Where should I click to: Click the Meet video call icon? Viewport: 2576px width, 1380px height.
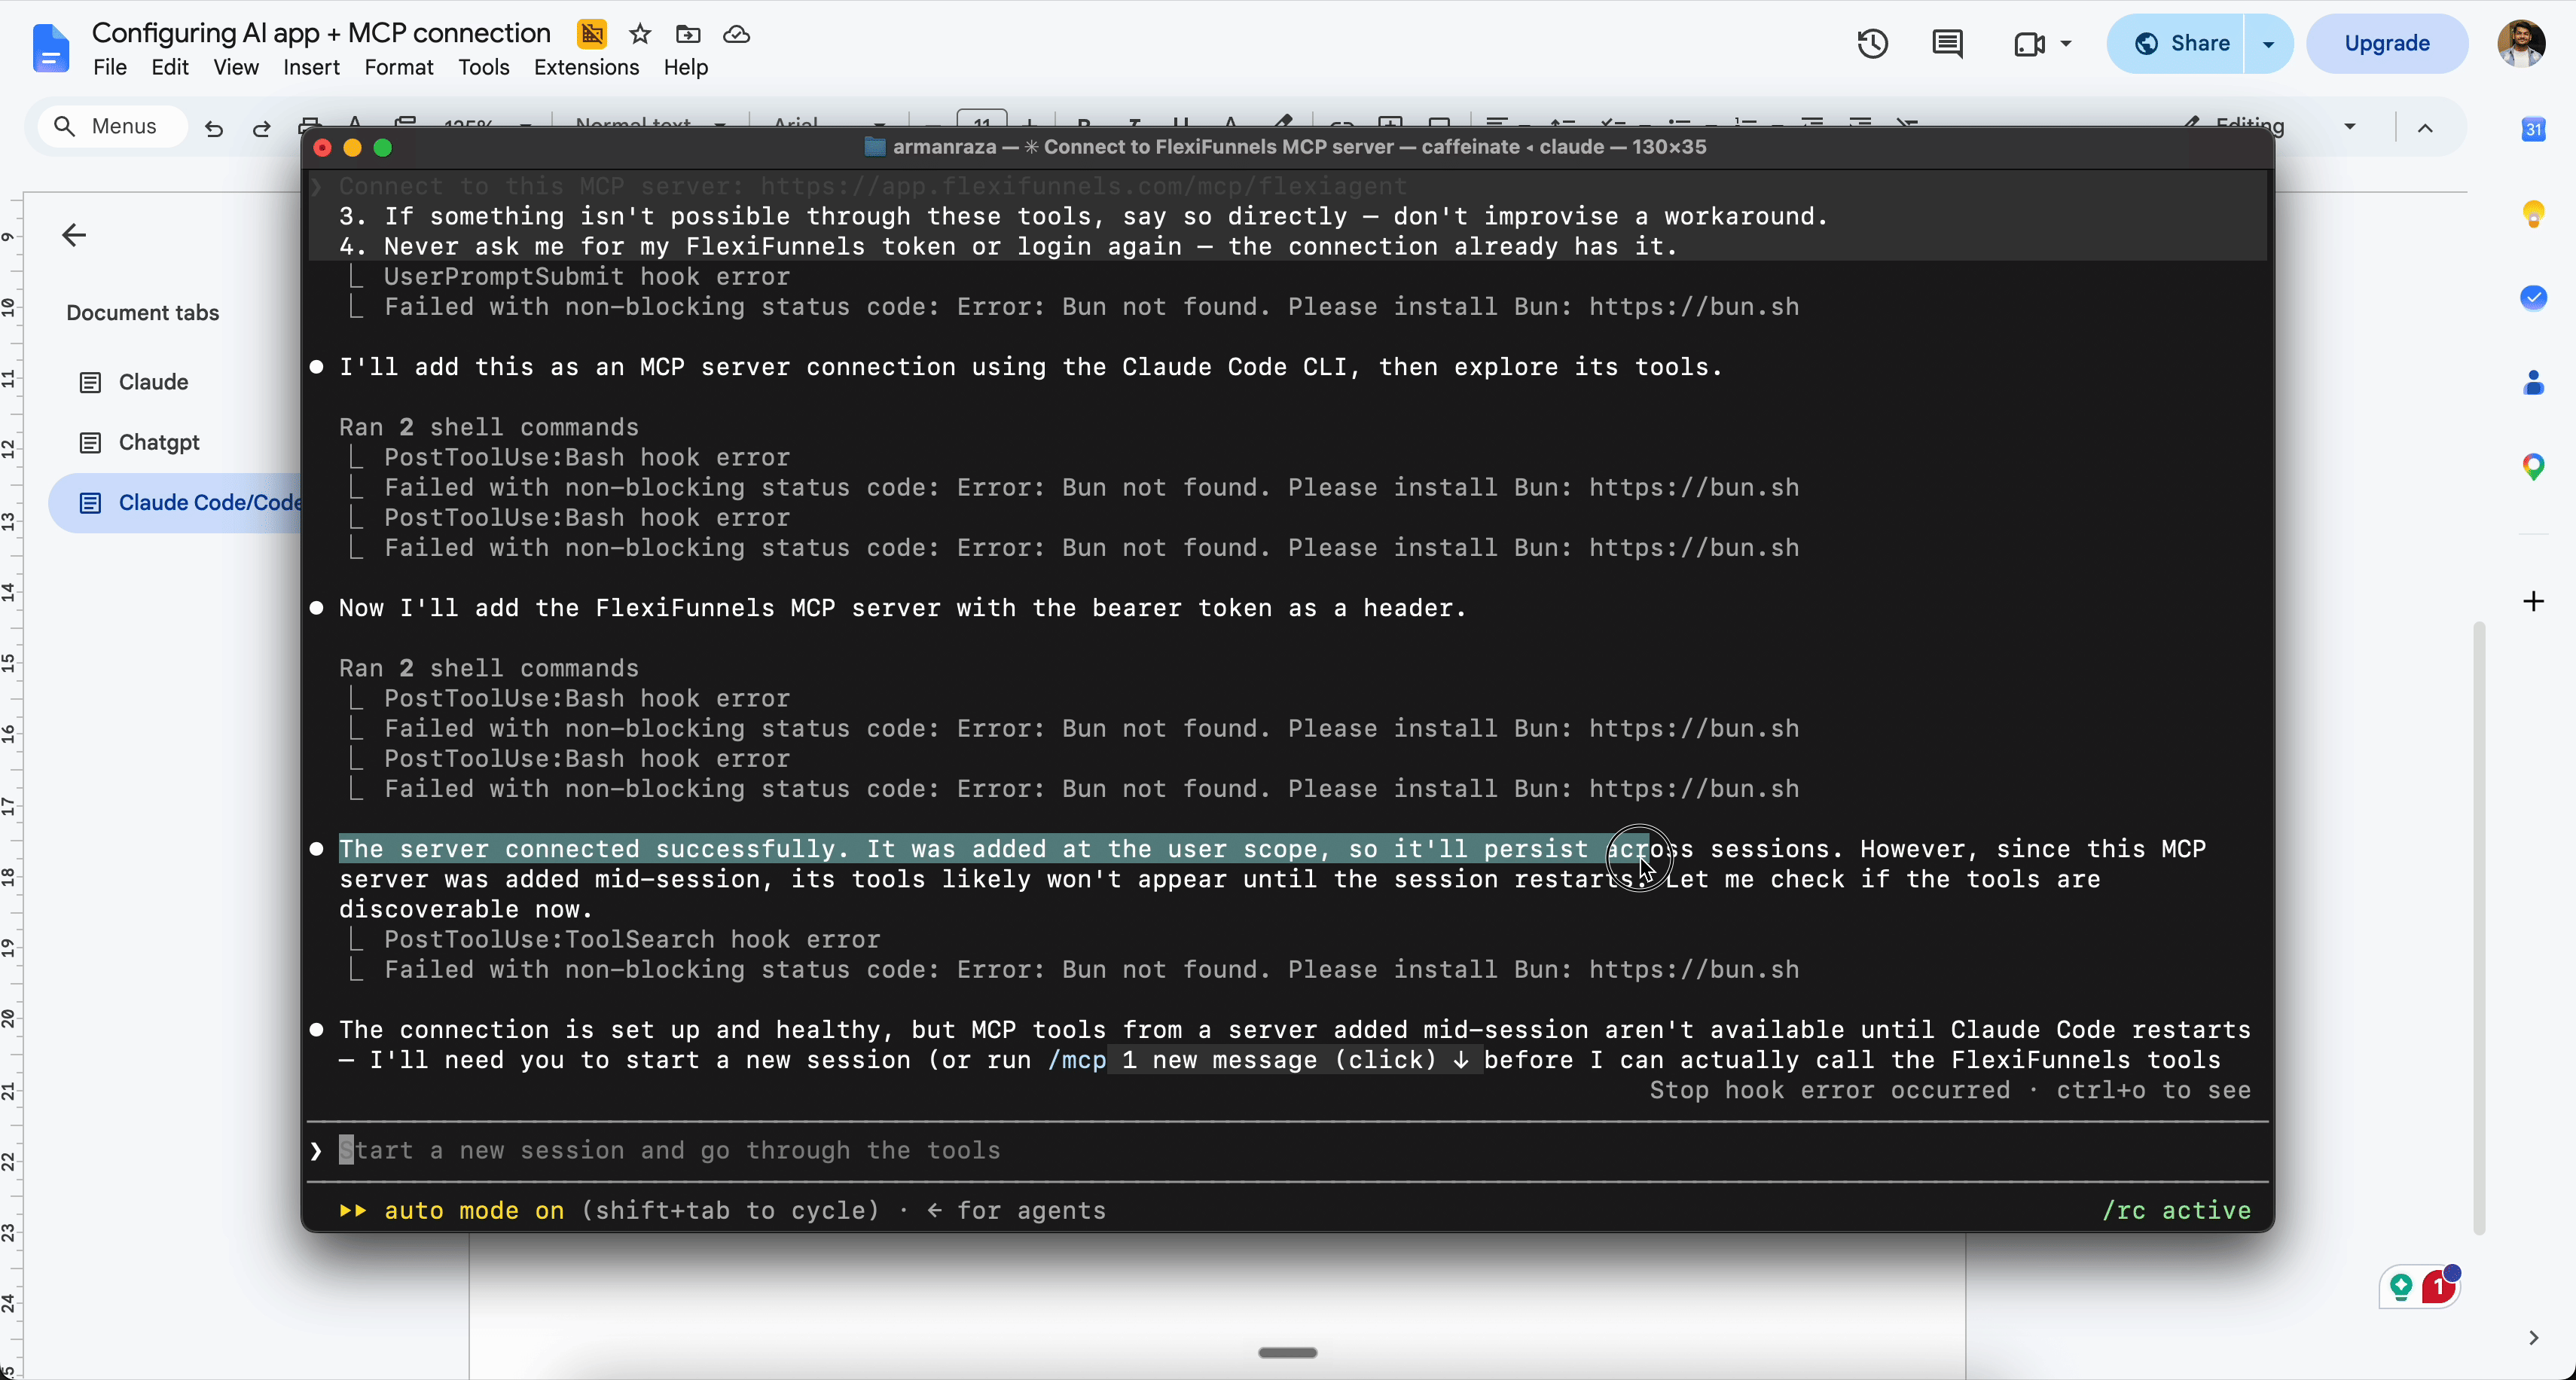click(x=2029, y=44)
